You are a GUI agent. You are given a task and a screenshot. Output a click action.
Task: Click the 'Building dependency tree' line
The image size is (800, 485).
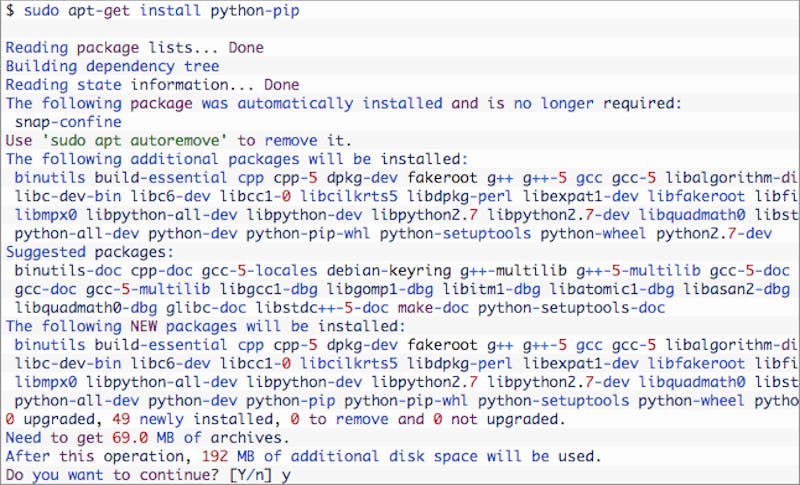pos(112,66)
